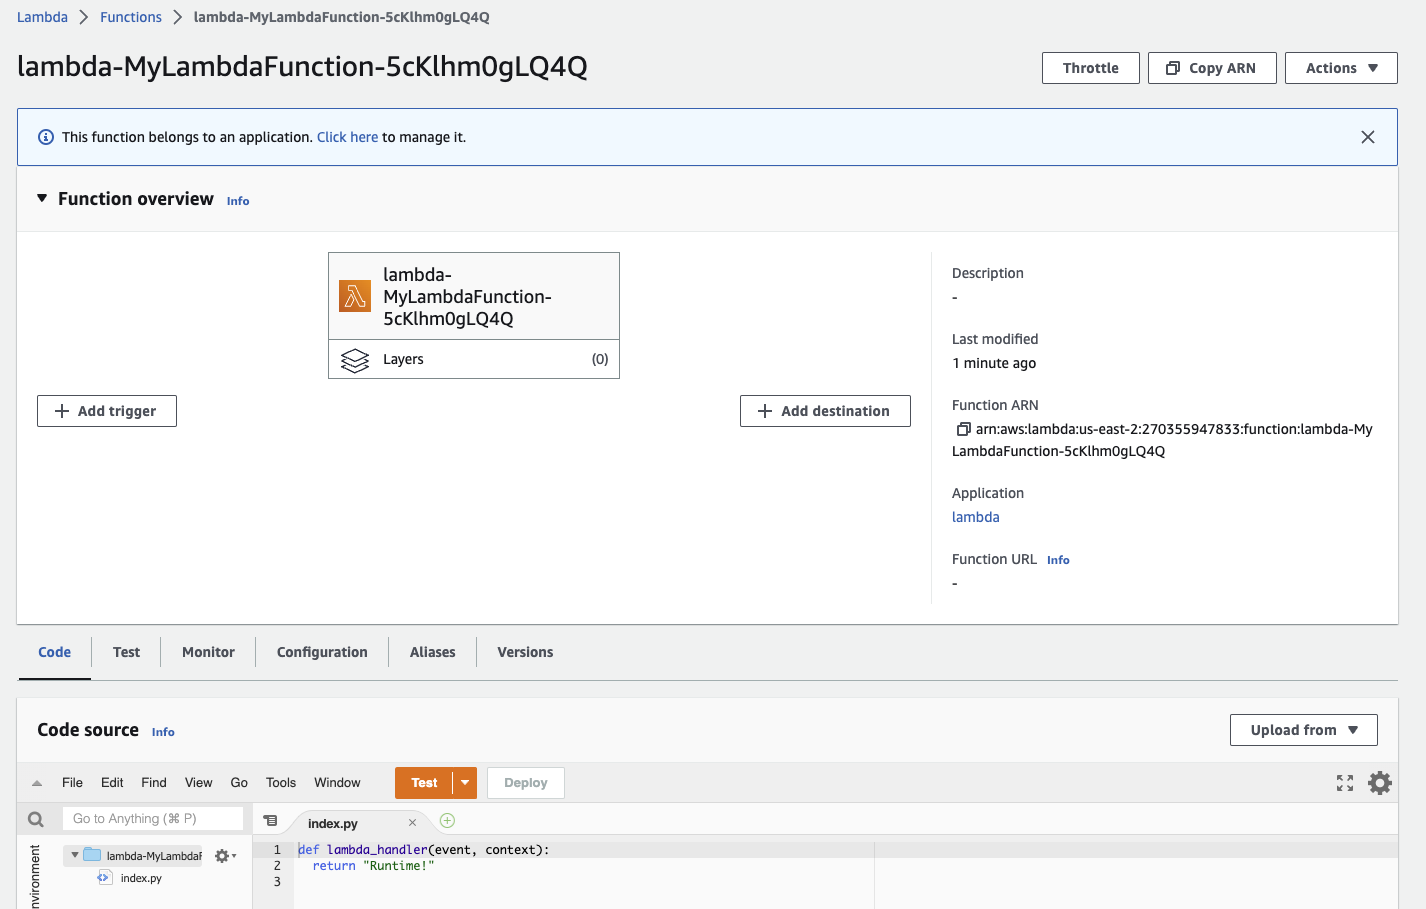Click the lambda-MyLambdaF folder icon
1426x909 pixels.
click(92, 855)
